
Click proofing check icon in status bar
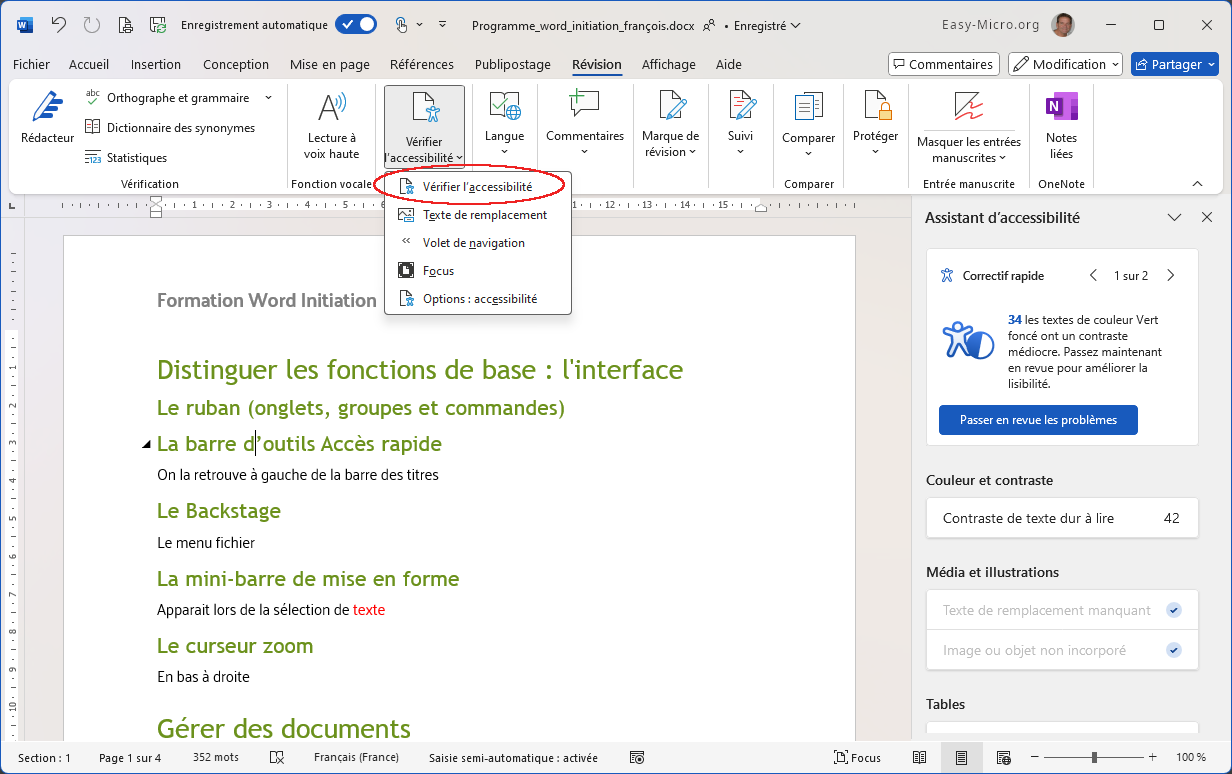point(277,758)
